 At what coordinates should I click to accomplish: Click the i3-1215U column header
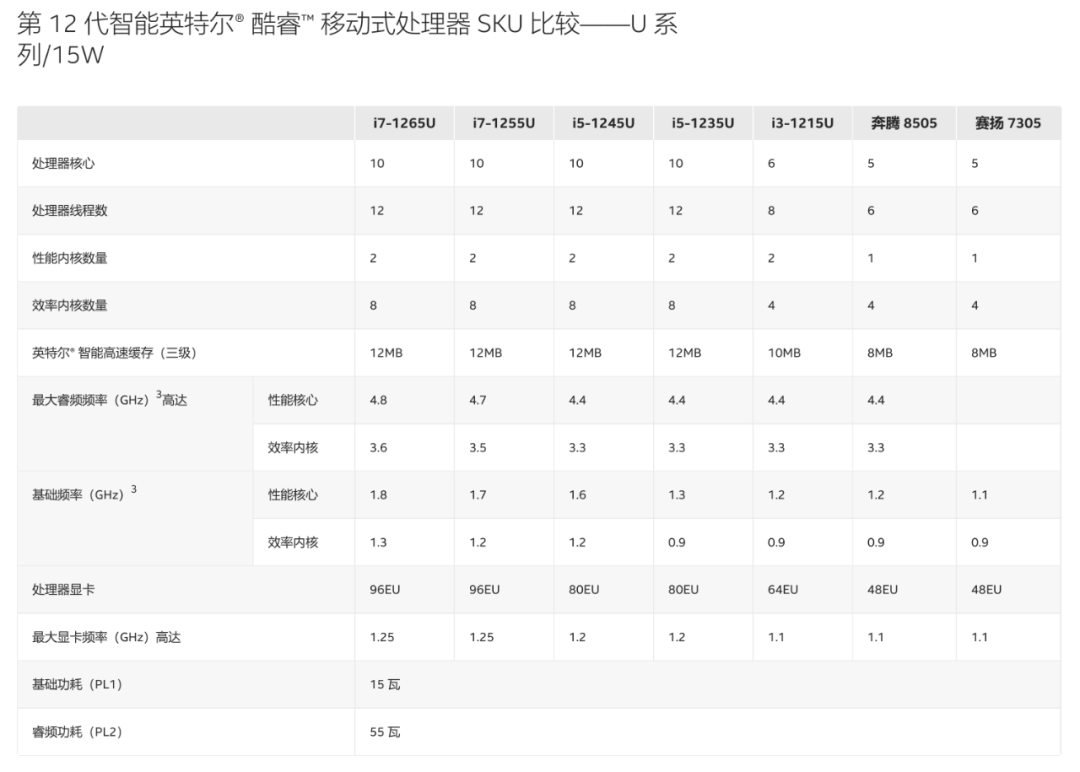[802, 123]
